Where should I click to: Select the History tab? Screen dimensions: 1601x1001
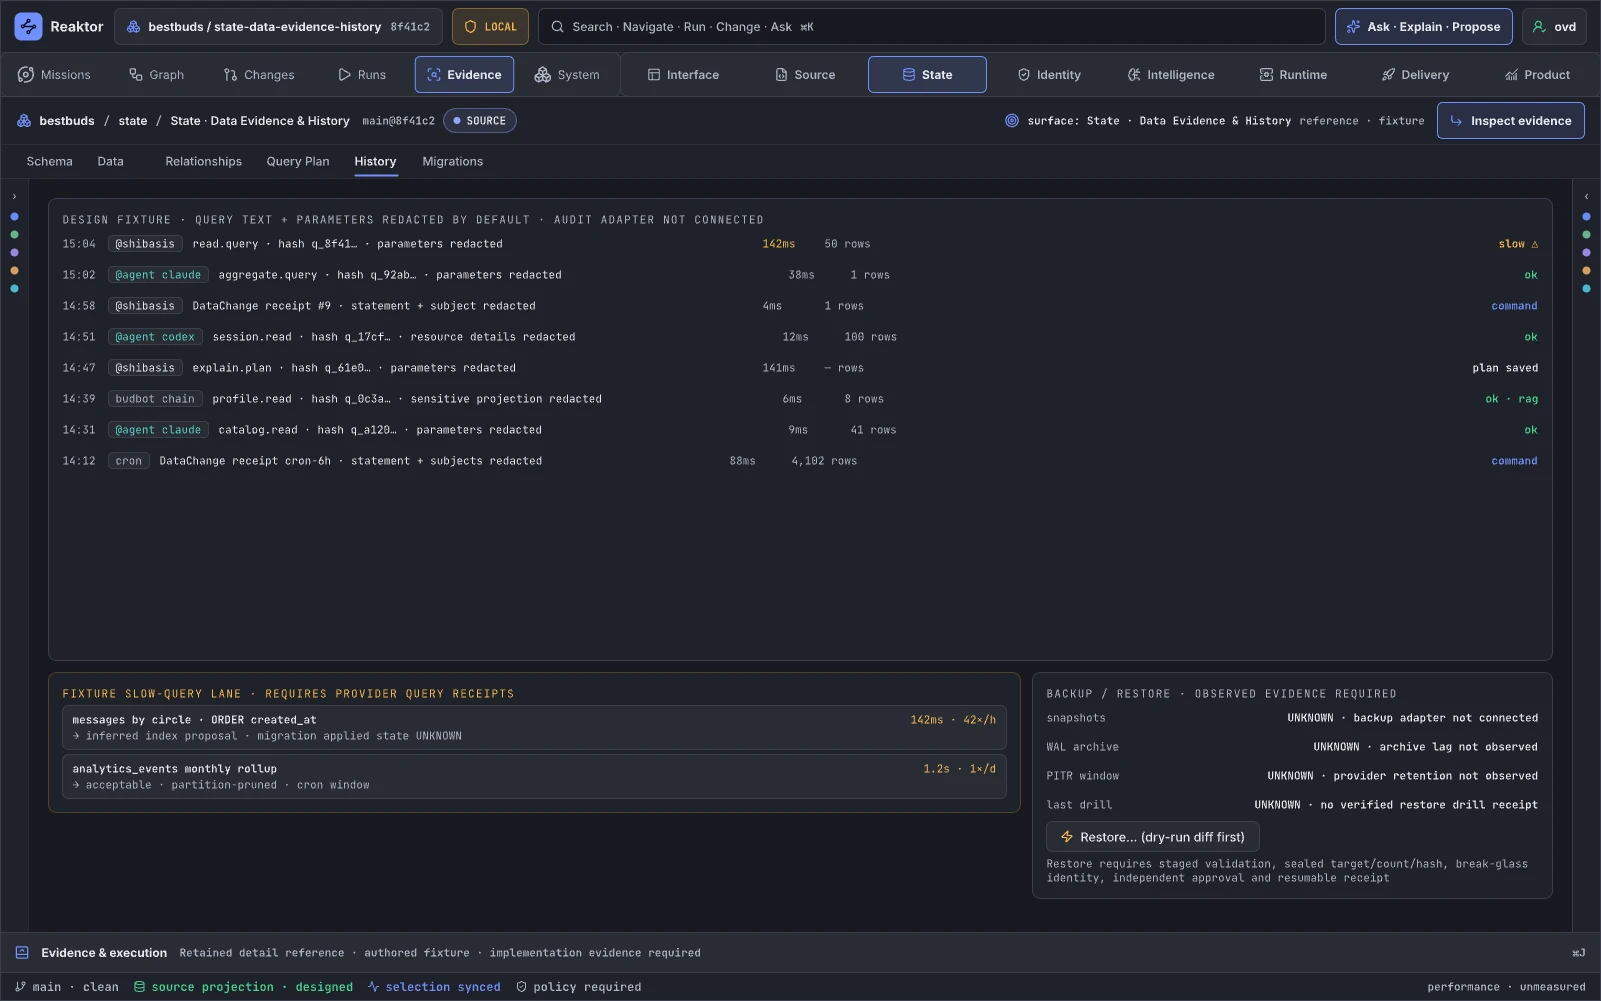[375, 161]
